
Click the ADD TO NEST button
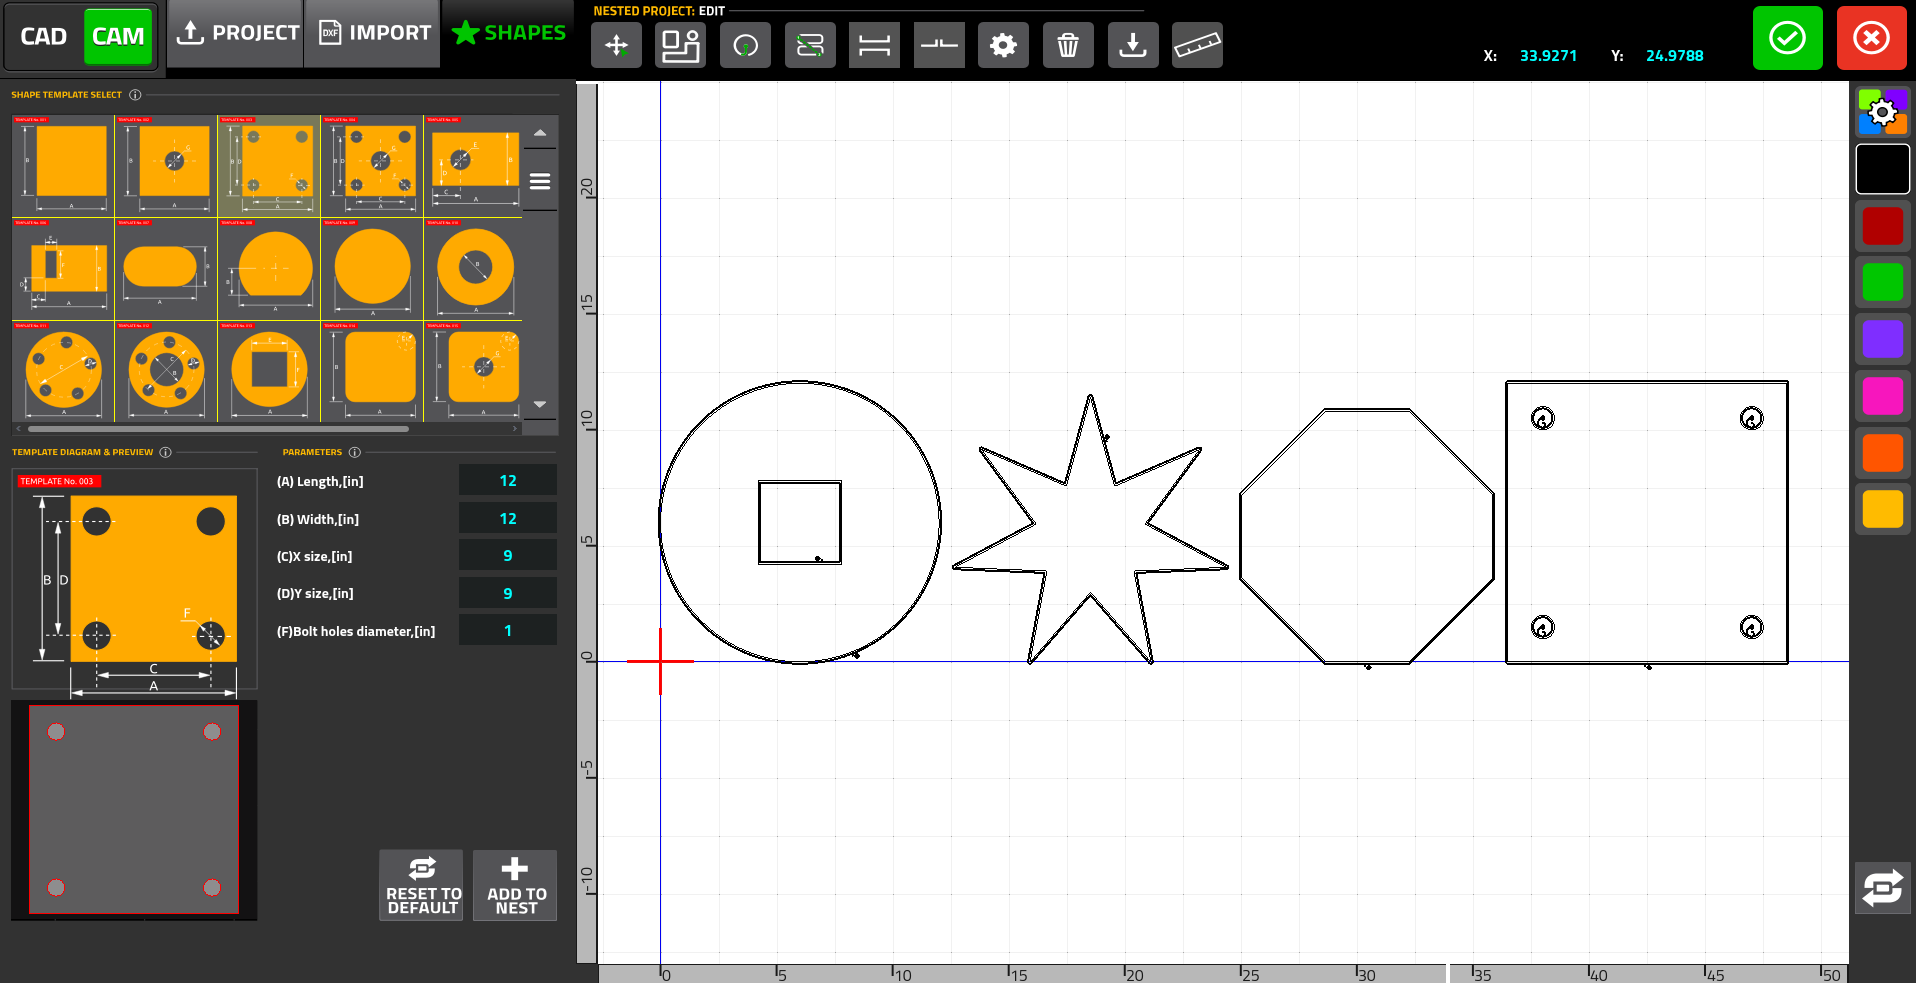click(x=514, y=885)
